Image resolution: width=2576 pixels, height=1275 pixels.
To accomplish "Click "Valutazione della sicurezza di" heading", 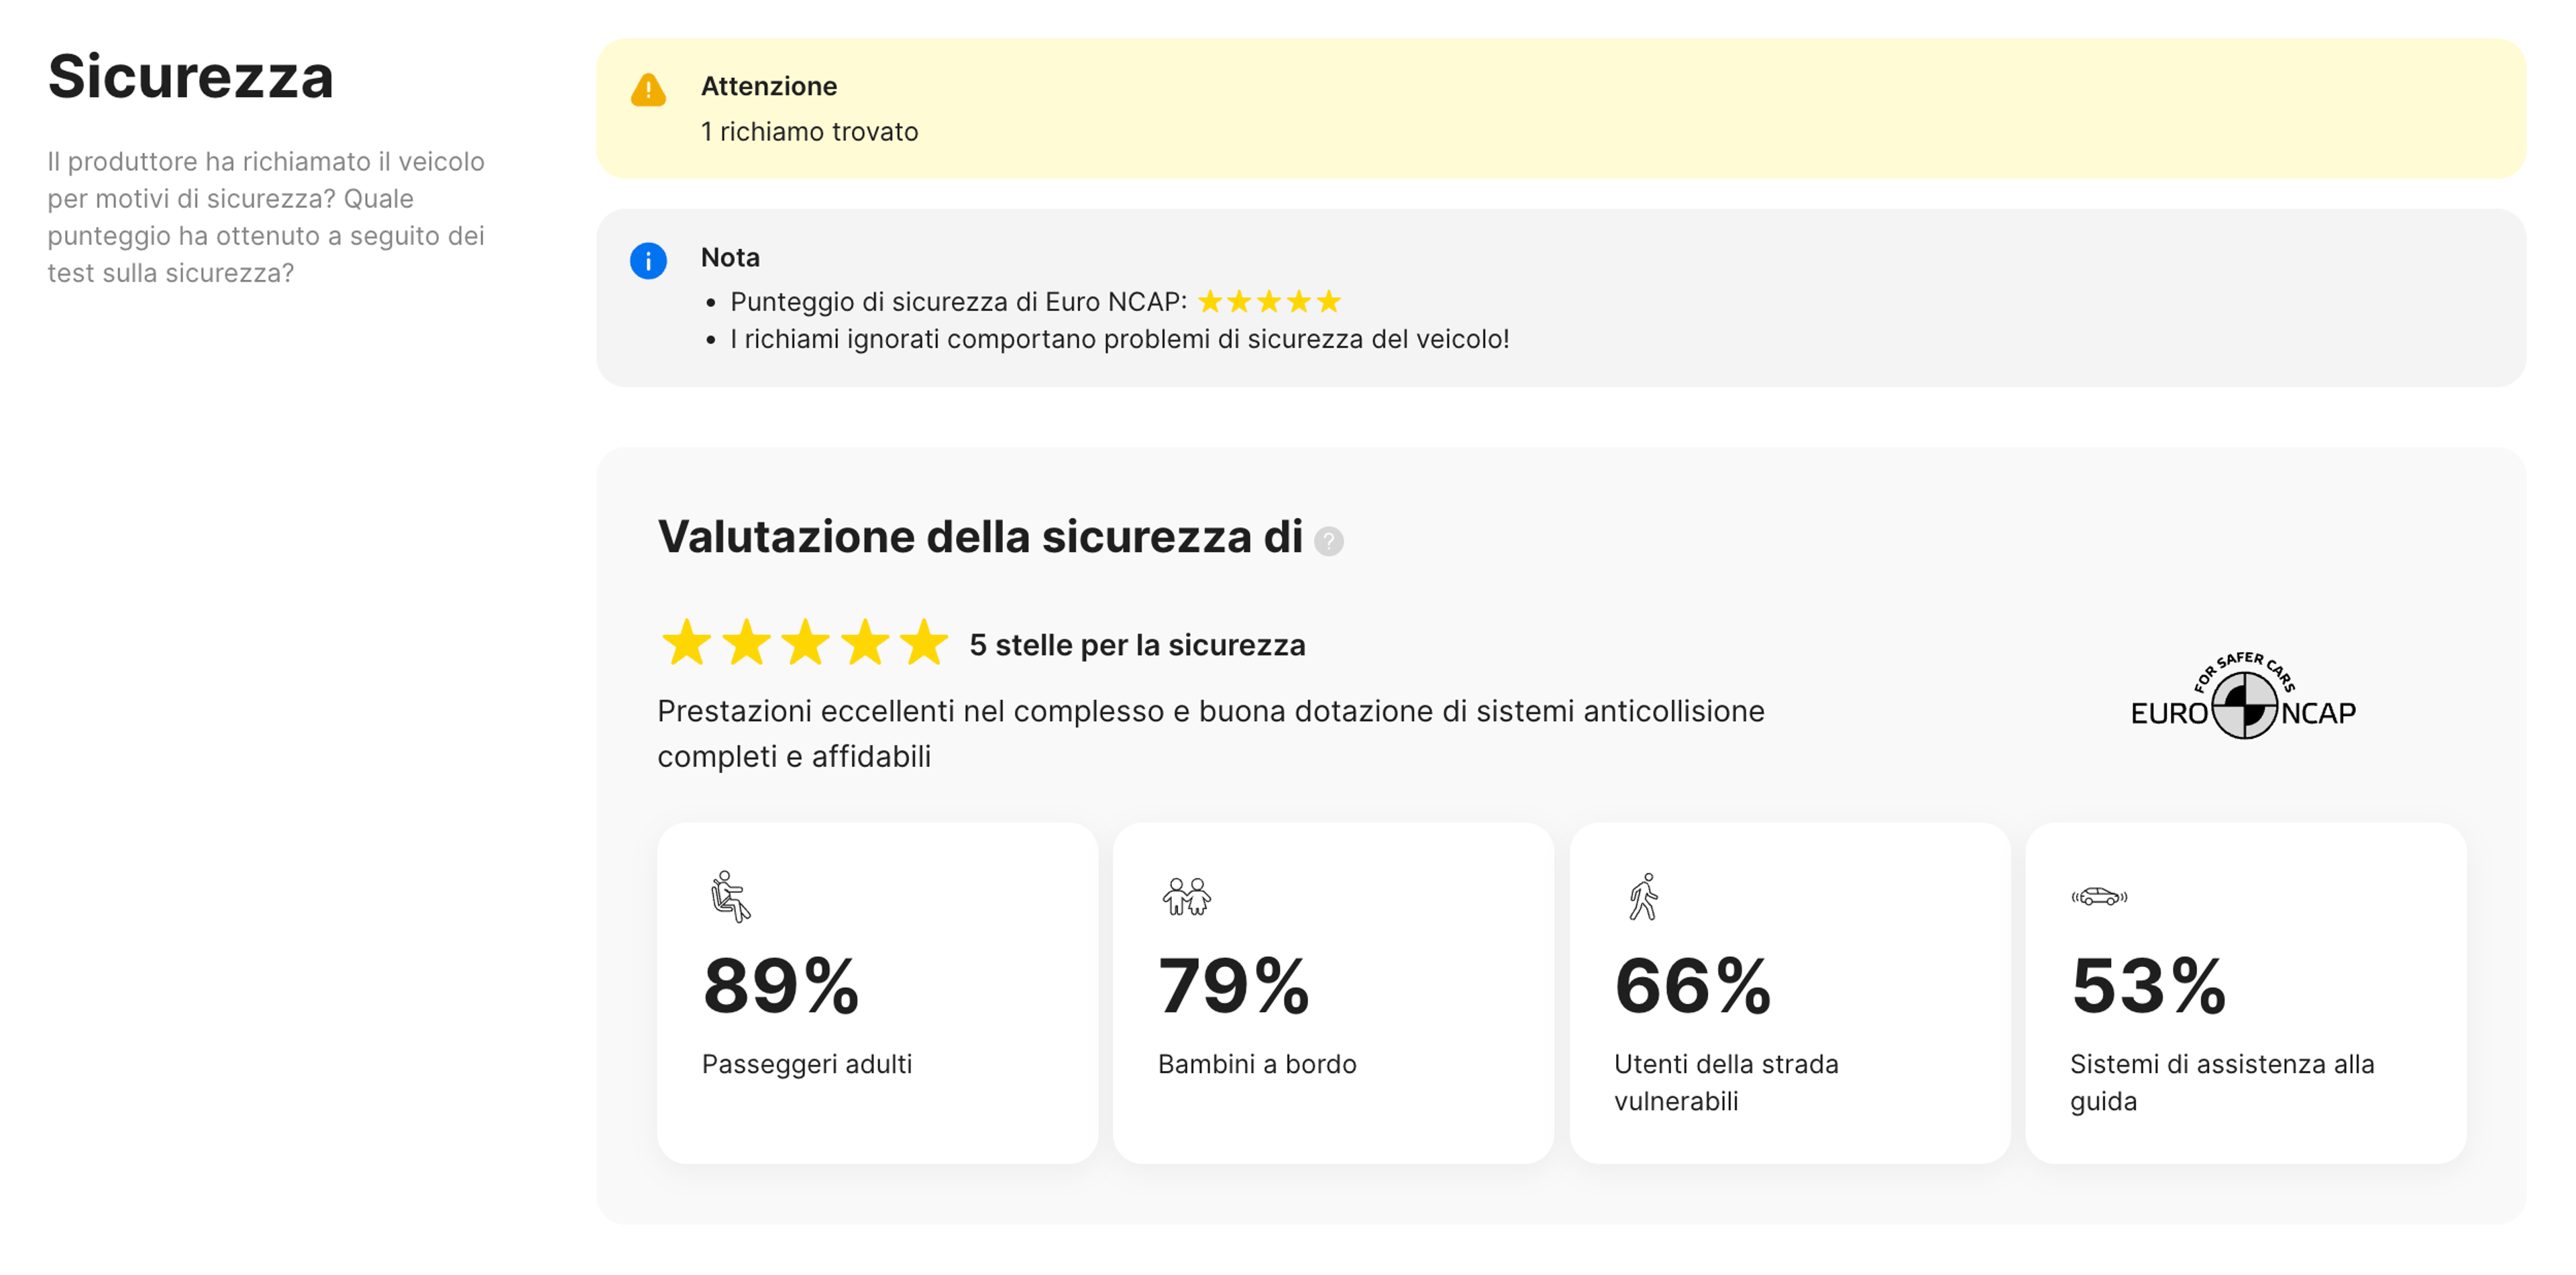I will pyautogui.click(x=980, y=537).
